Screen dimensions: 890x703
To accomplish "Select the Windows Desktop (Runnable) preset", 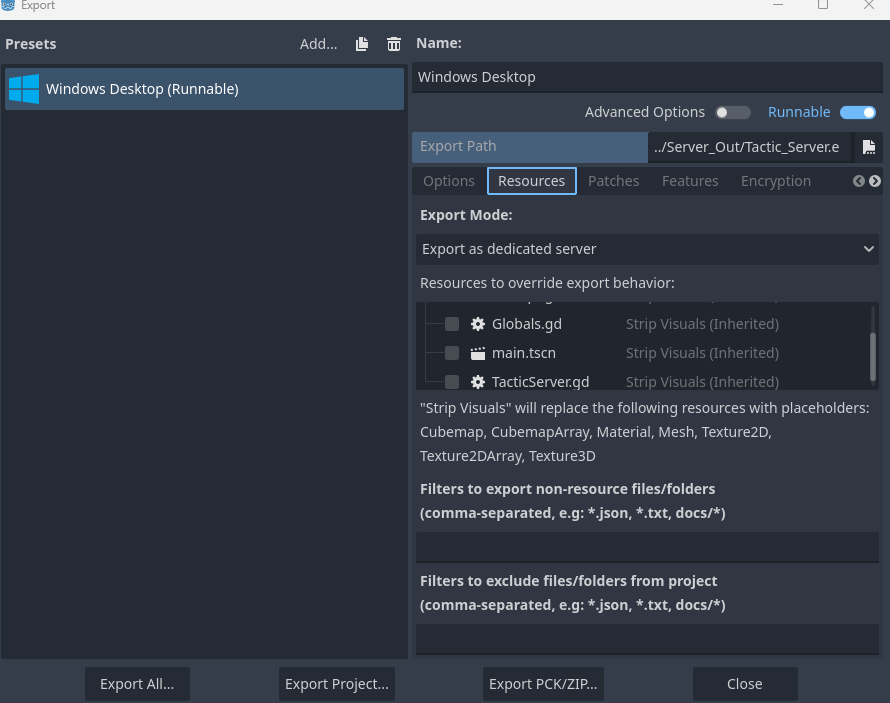I will coord(204,89).
